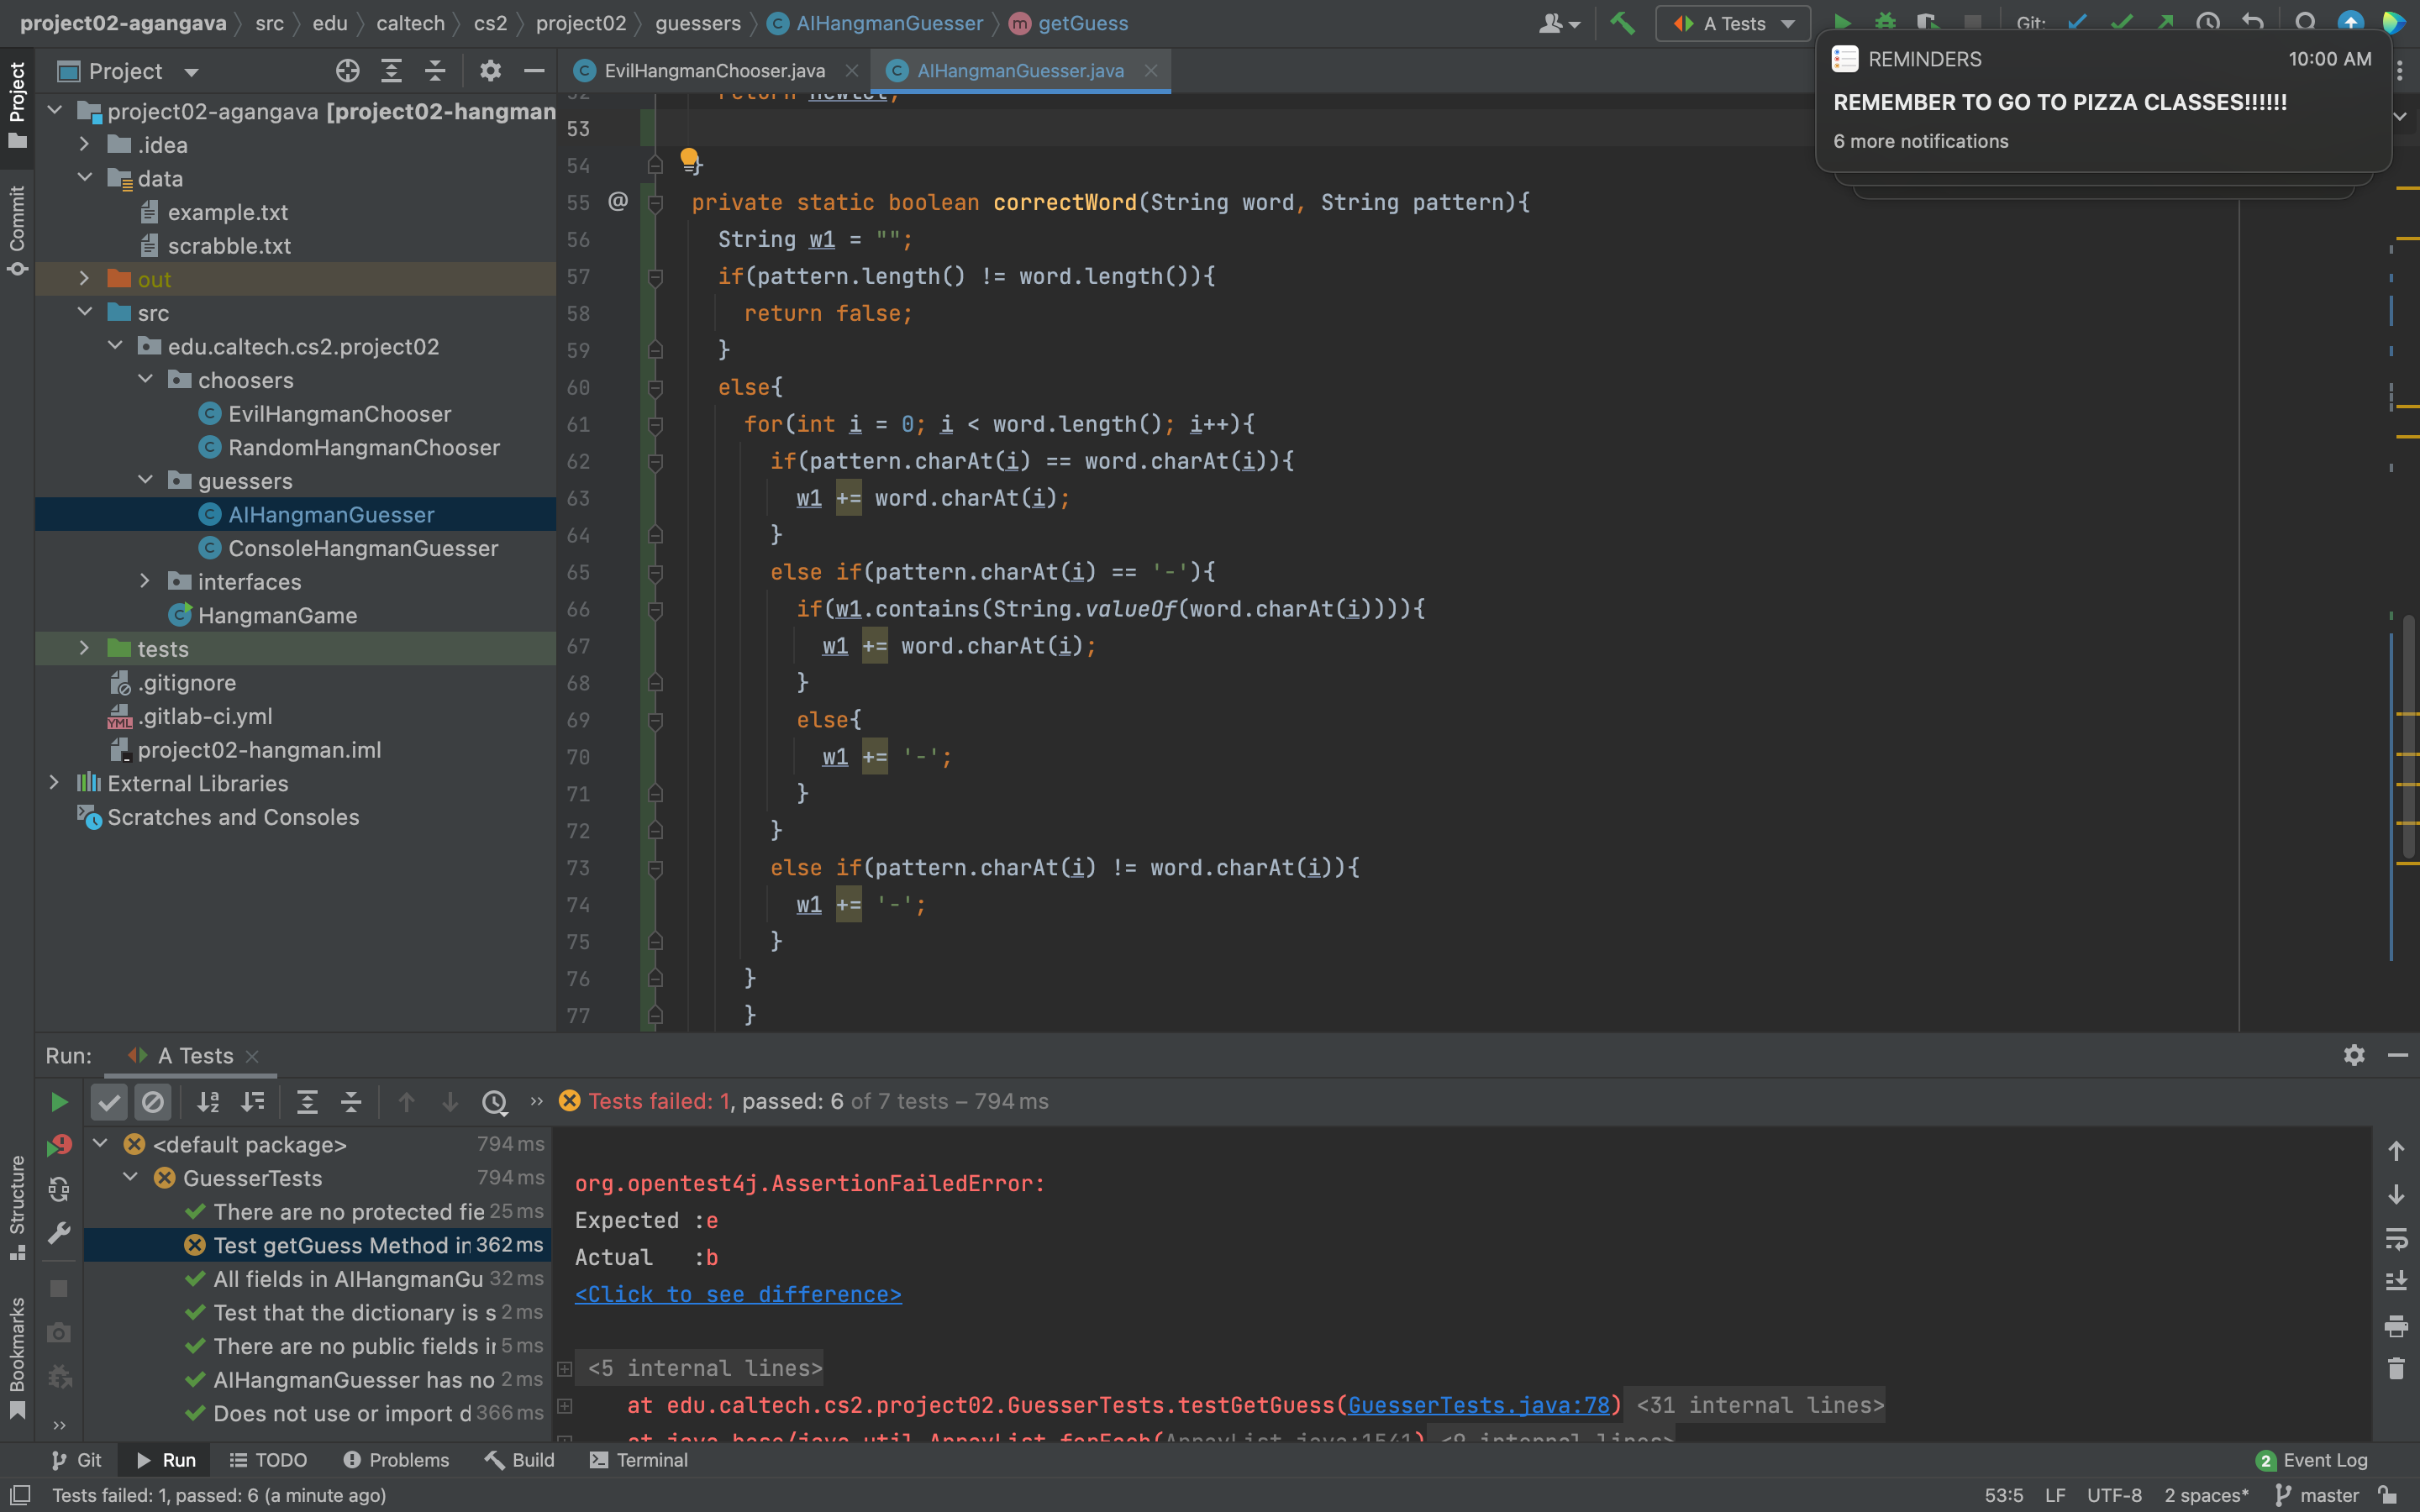The image size is (2420, 1512).
Task: Select ConsoleHangmanGuesser in project tree
Action: click(363, 548)
